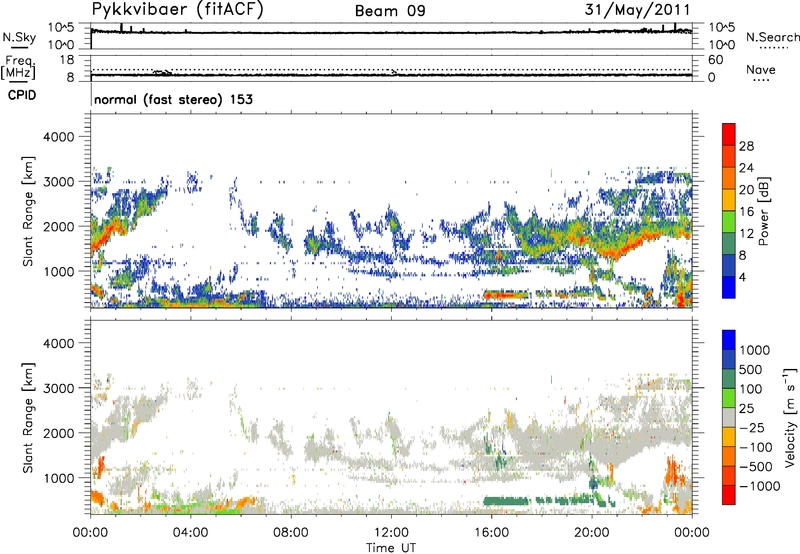This screenshot has width=800, height=554.
Task: Click the '4000' tick on the velocity panel
Action: [58, 343]
